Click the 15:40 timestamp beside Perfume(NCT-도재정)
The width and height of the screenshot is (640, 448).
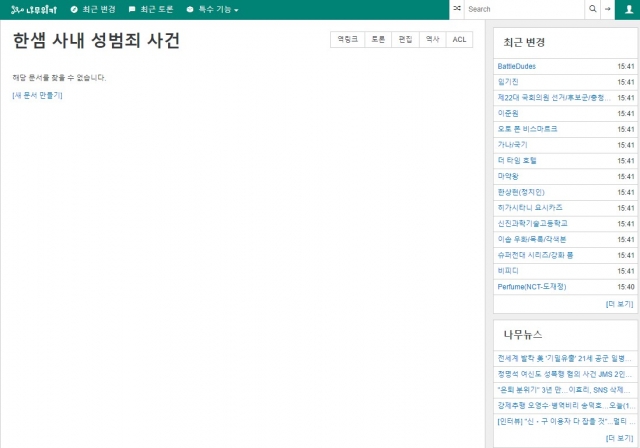pos(626,287)
